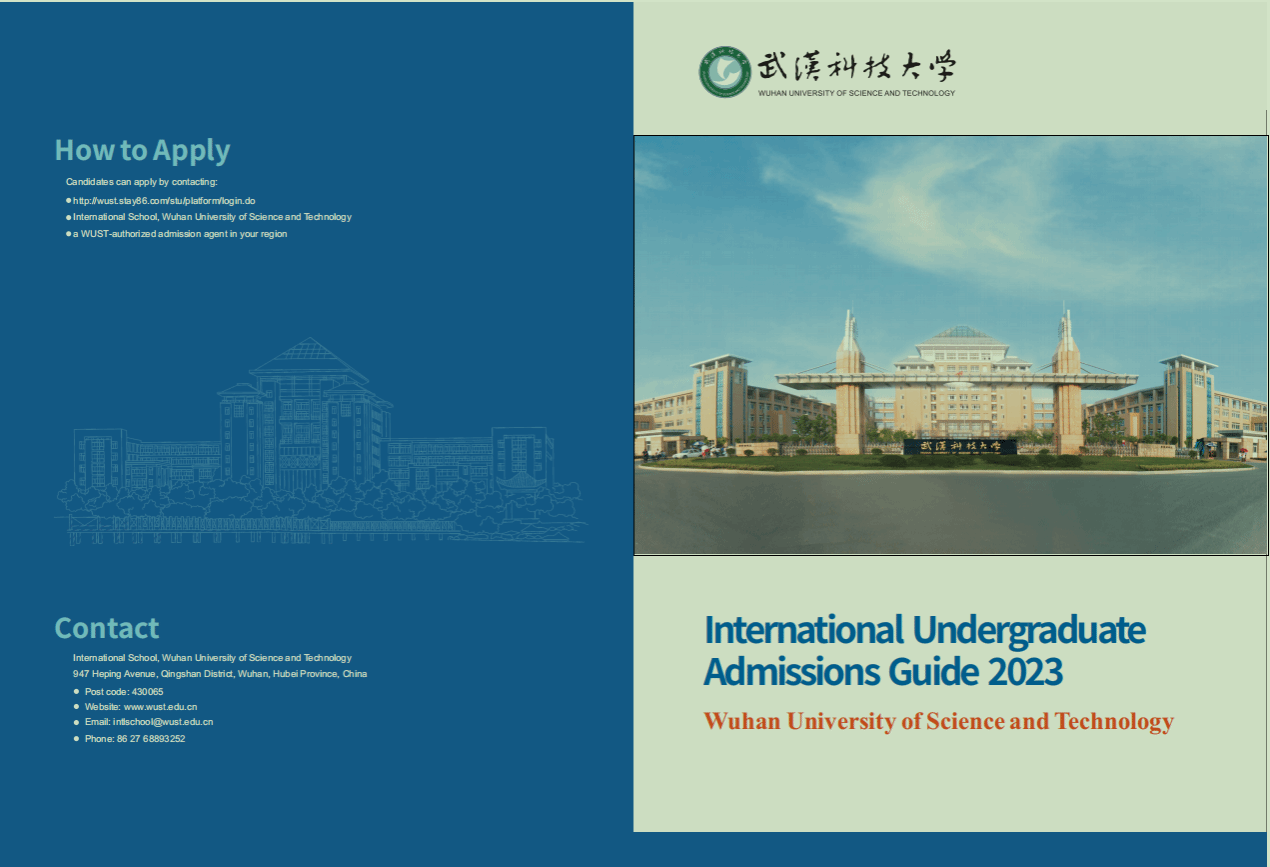
Task: Click the Chinese calligraphy university name
Action: point(857,66)
